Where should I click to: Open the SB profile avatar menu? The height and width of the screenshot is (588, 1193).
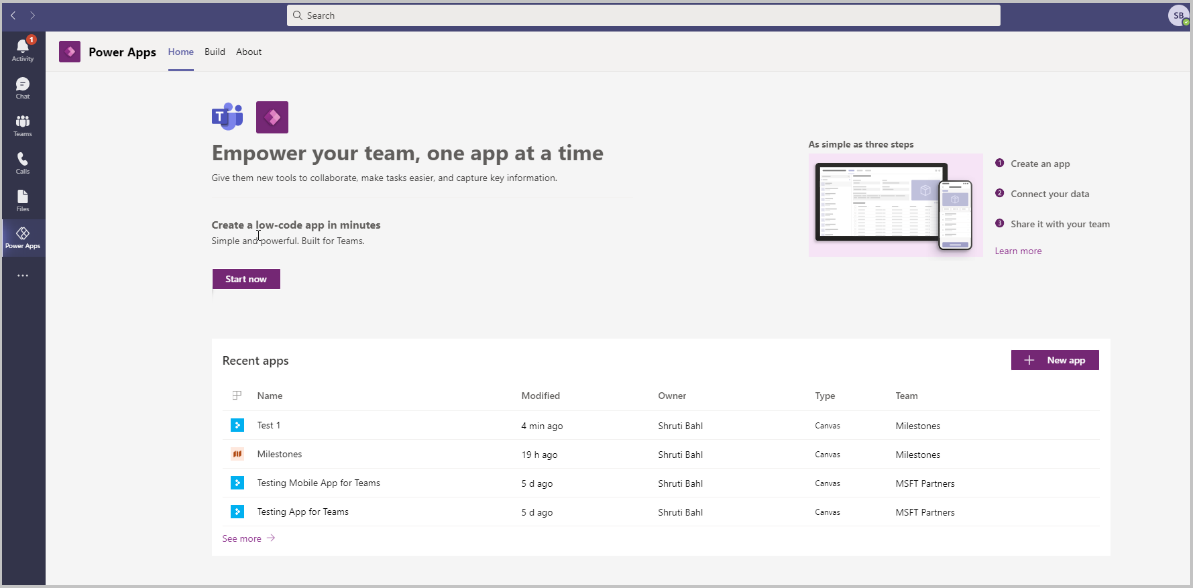coord(1179,16)
